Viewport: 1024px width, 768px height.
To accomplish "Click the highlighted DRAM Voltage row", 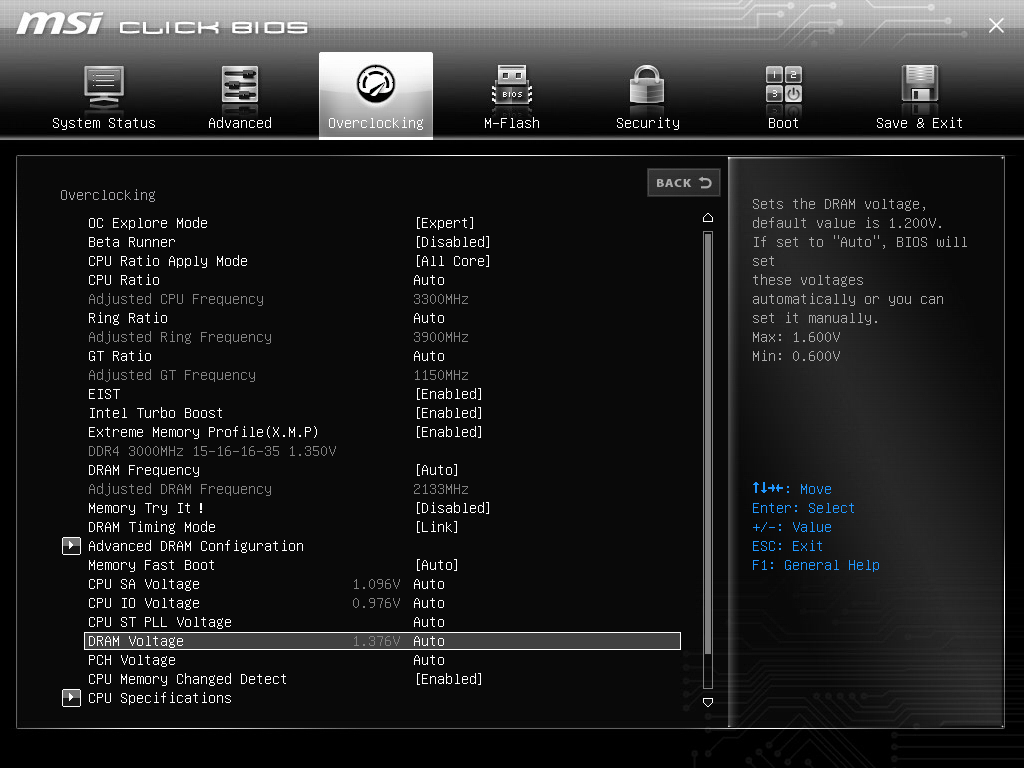I will tap(383, 641).
